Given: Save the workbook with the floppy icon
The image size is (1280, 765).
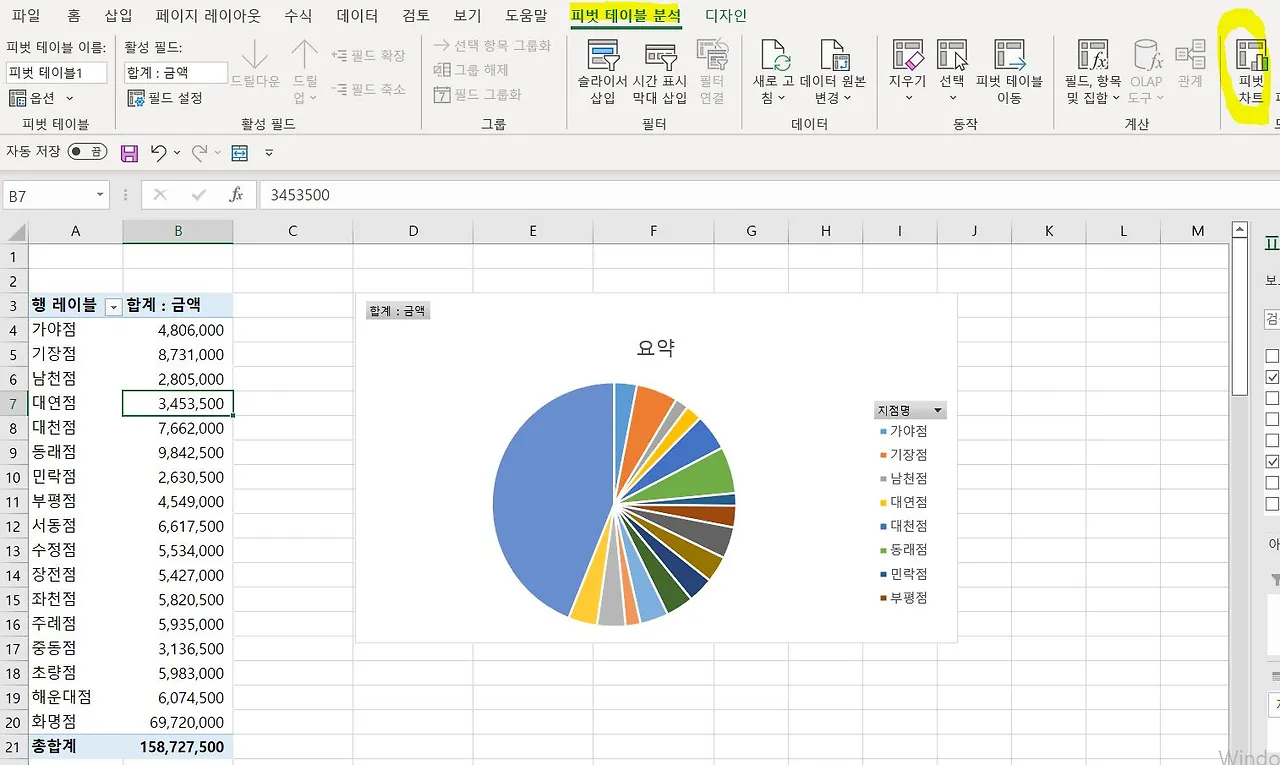Looking at the screenshot, I should [129, 153].
